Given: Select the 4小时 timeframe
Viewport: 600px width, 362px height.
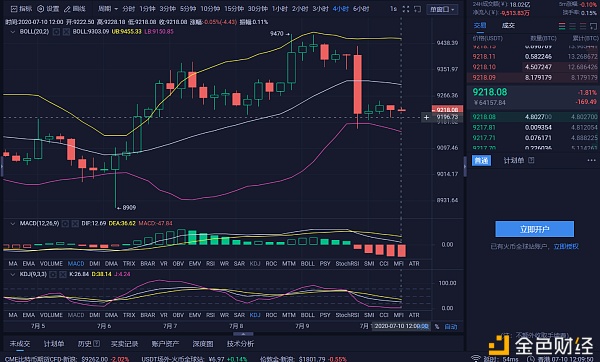Looking at the screenshot, I should pos(341,8).
